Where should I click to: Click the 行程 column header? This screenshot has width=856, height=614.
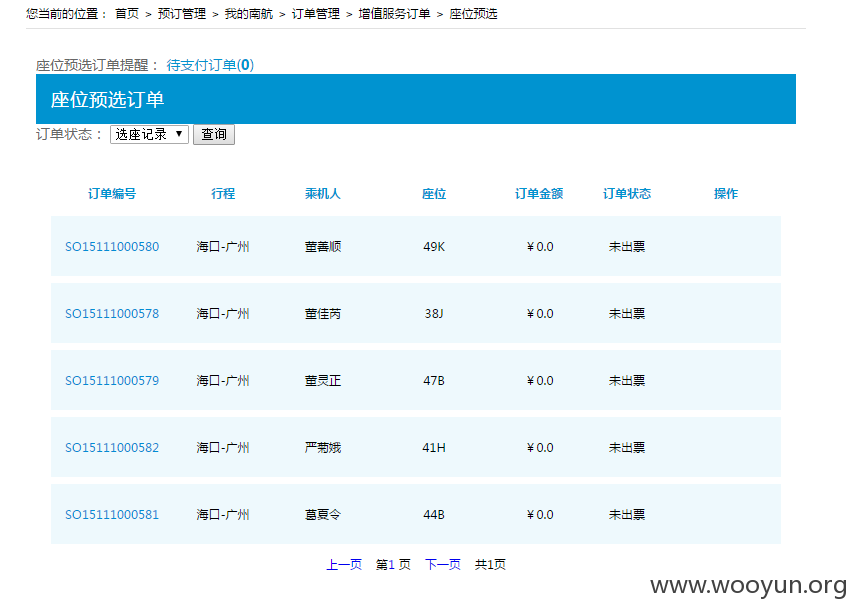[223, 194]
